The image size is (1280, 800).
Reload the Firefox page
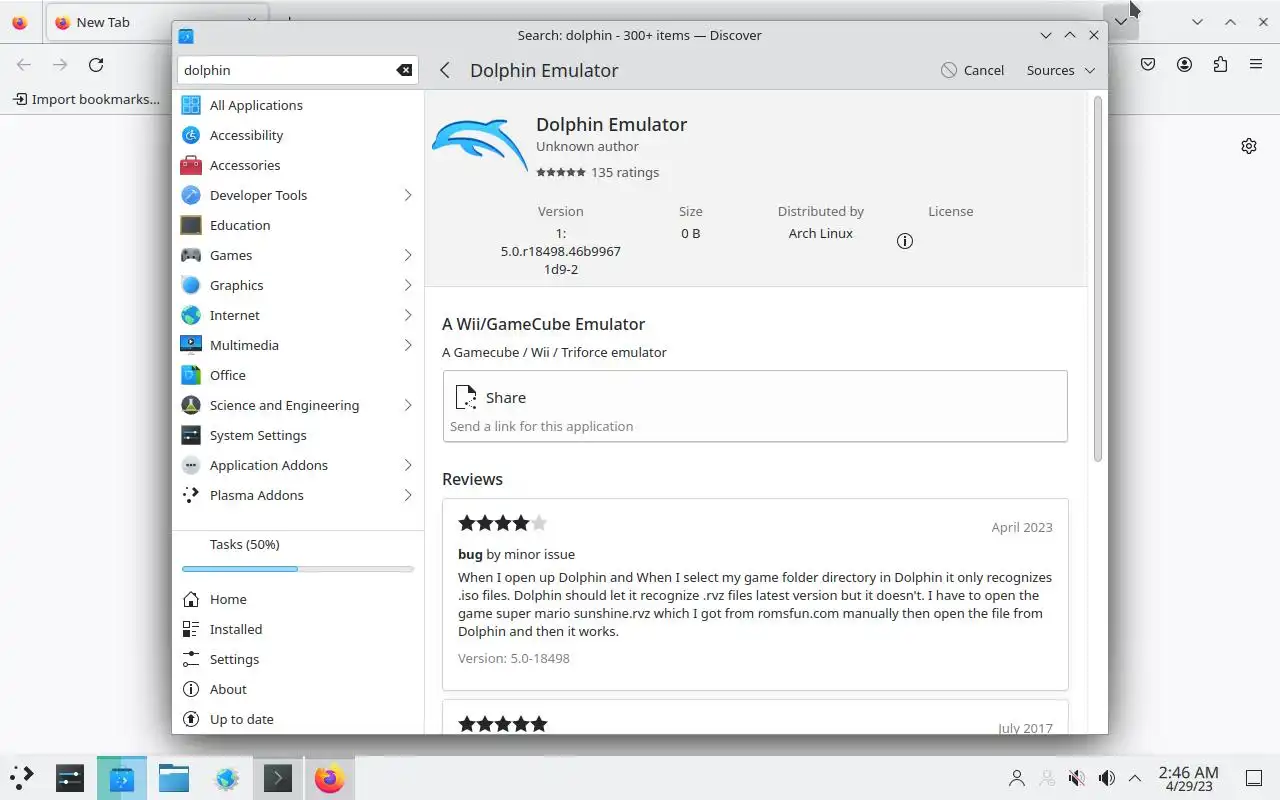[96, 65]
